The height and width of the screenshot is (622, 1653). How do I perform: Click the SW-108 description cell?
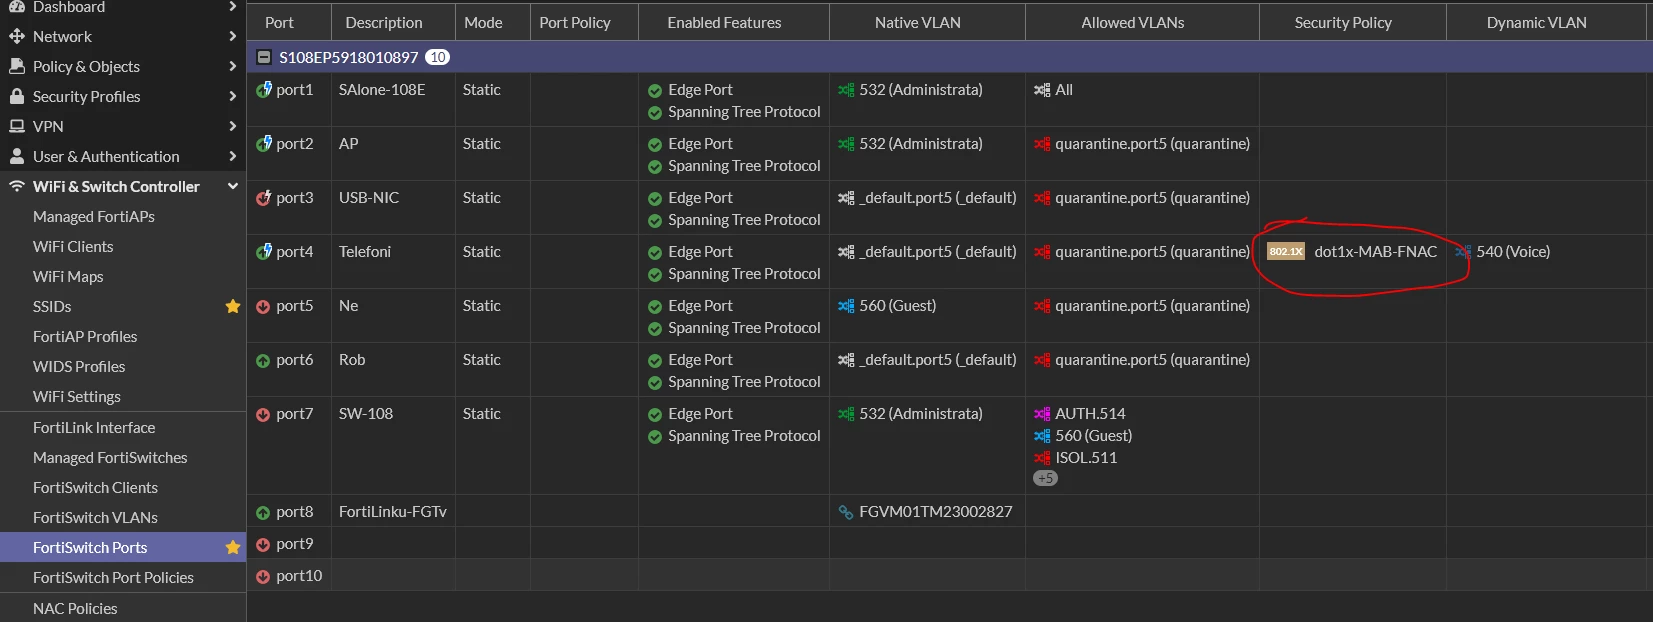pos(366,414)
